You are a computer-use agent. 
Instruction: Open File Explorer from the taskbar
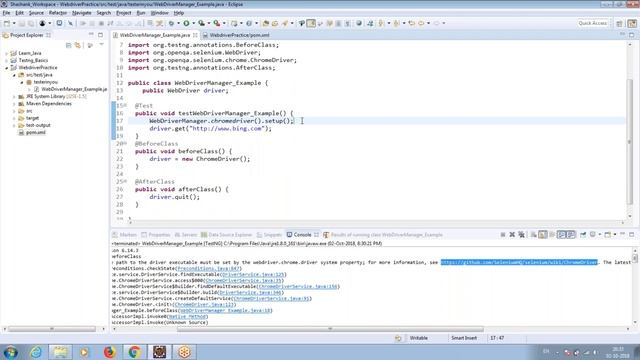pyautogui.click(x=60, y=352)
